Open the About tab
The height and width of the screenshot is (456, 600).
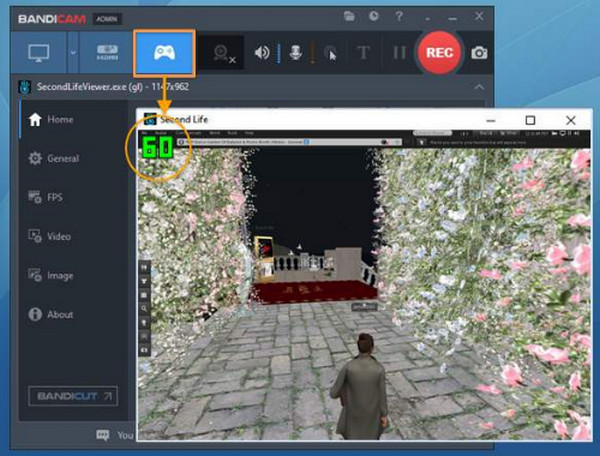[x=51, y=314]
